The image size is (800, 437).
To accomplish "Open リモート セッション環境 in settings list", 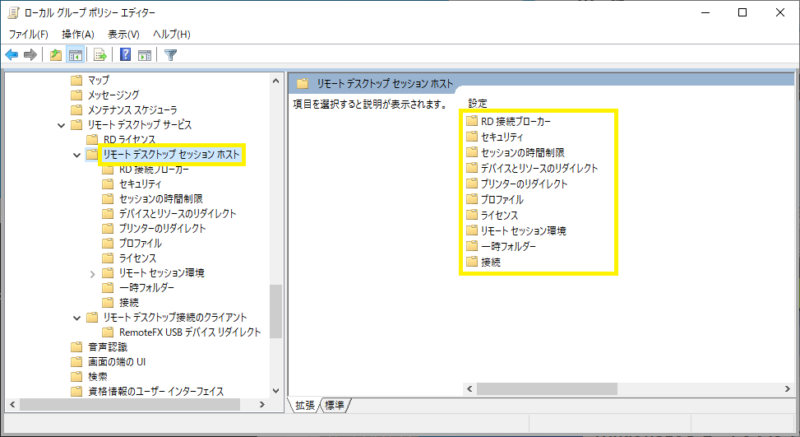I will click(523, 230).
